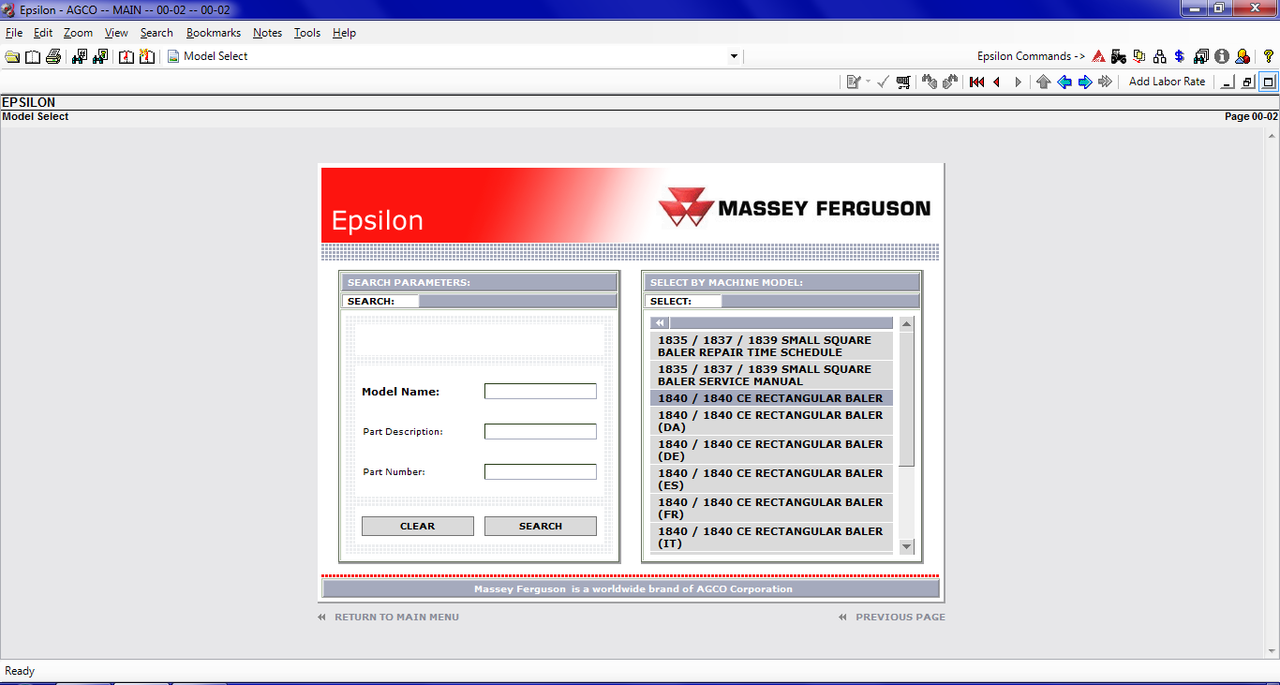This screenshot has height=685, width=1280.
Task: Click the second binoculars search-next icon
Action: click(100, 56)
